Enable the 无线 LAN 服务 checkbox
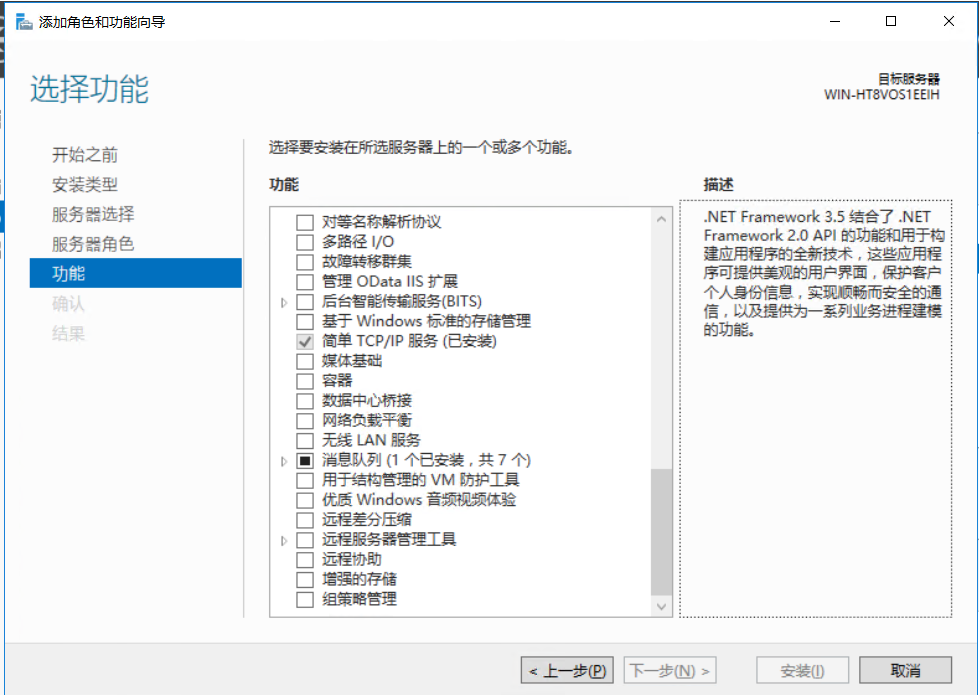Viewport: 979px width, 695px height. [x=303, y=440]
